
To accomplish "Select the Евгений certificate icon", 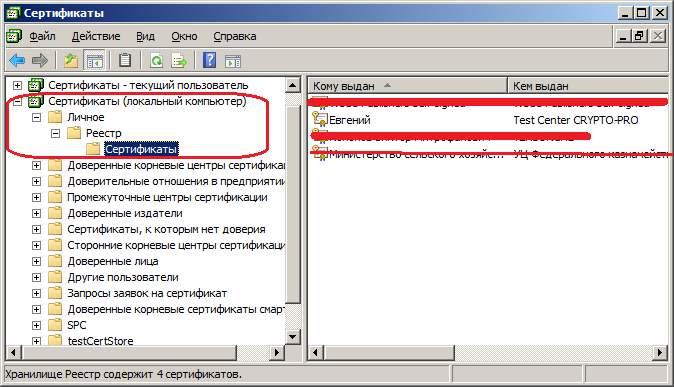I will [320, 120].
